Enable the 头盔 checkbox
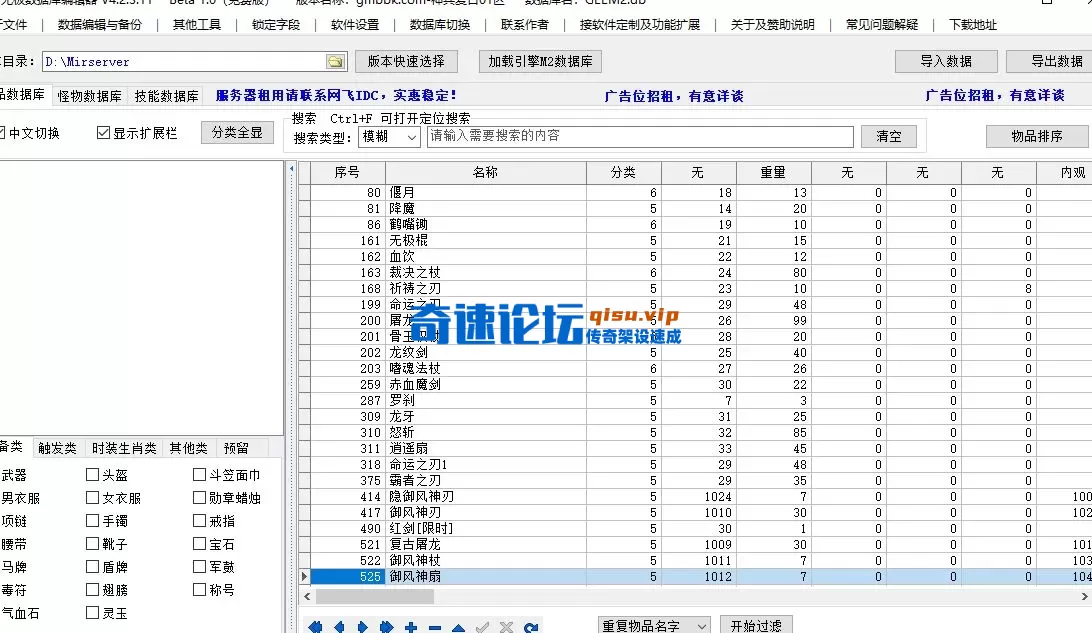Viewport: 1092px width, 633px height. coord(90,474)
